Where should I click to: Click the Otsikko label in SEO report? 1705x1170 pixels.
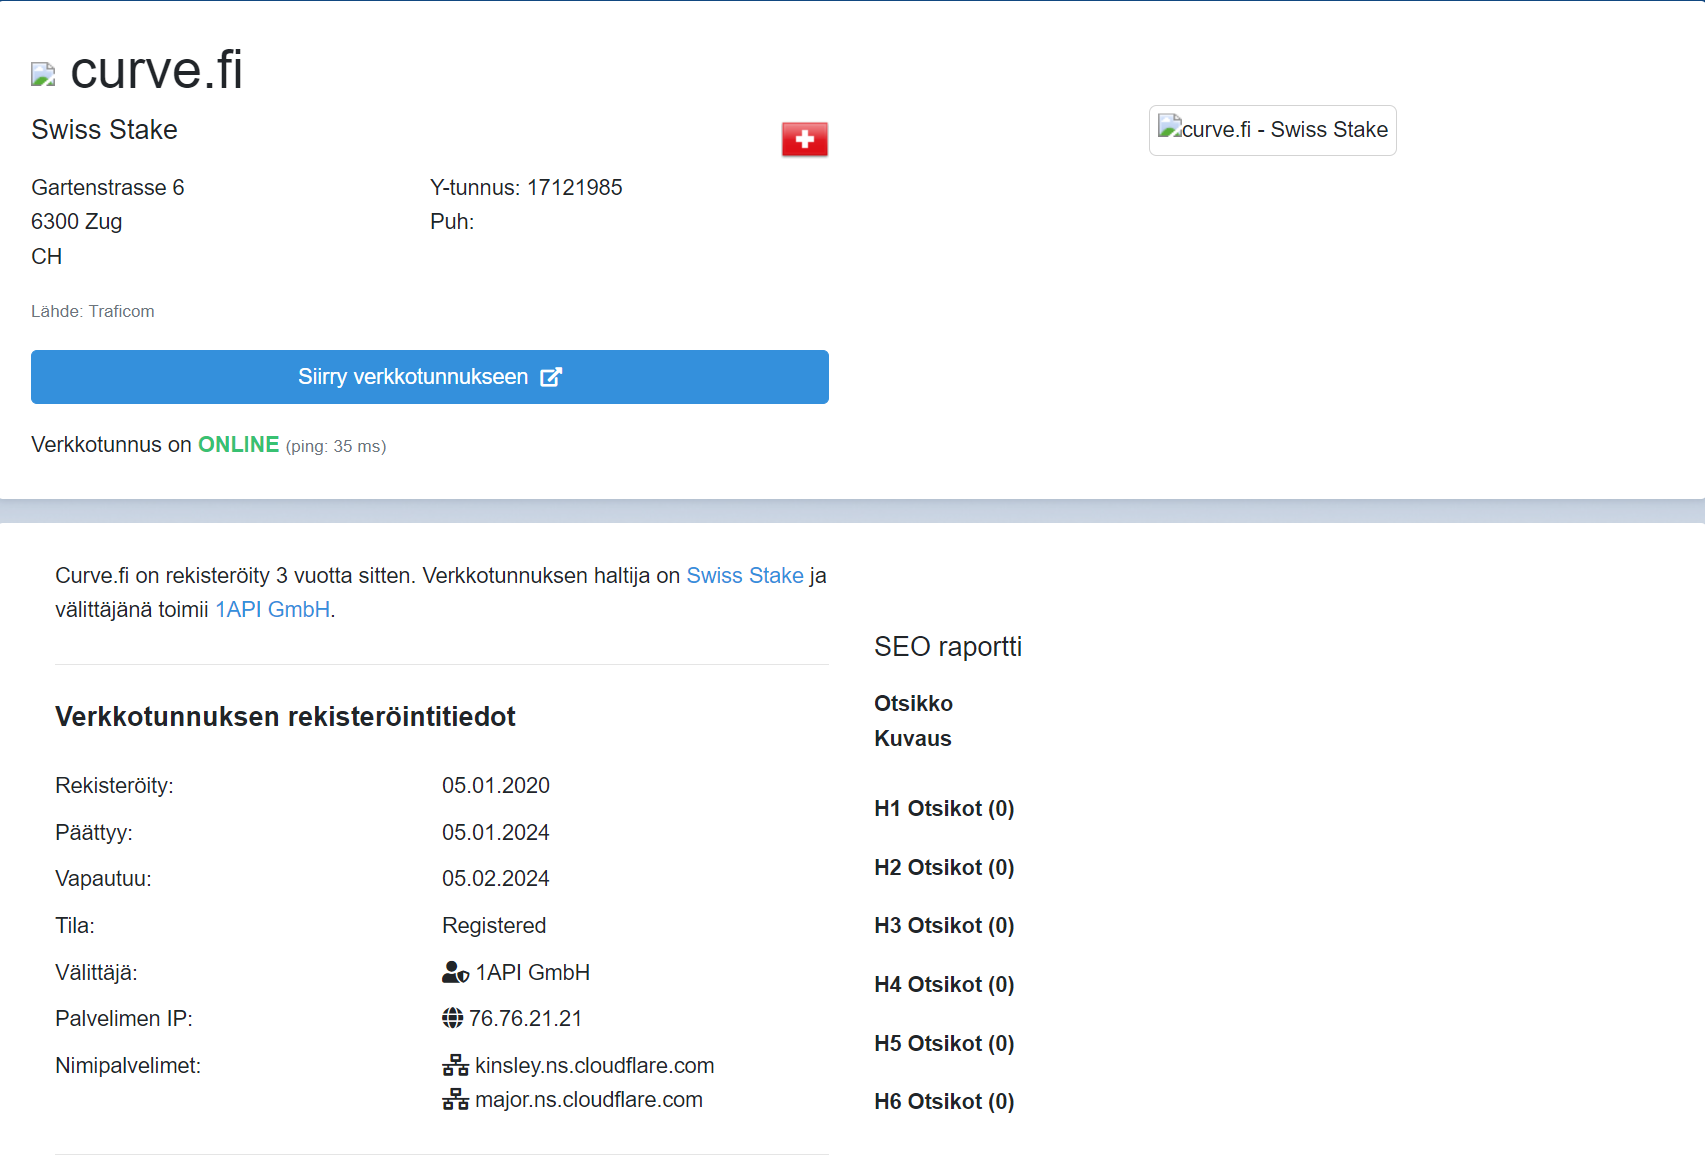point(913,703)
